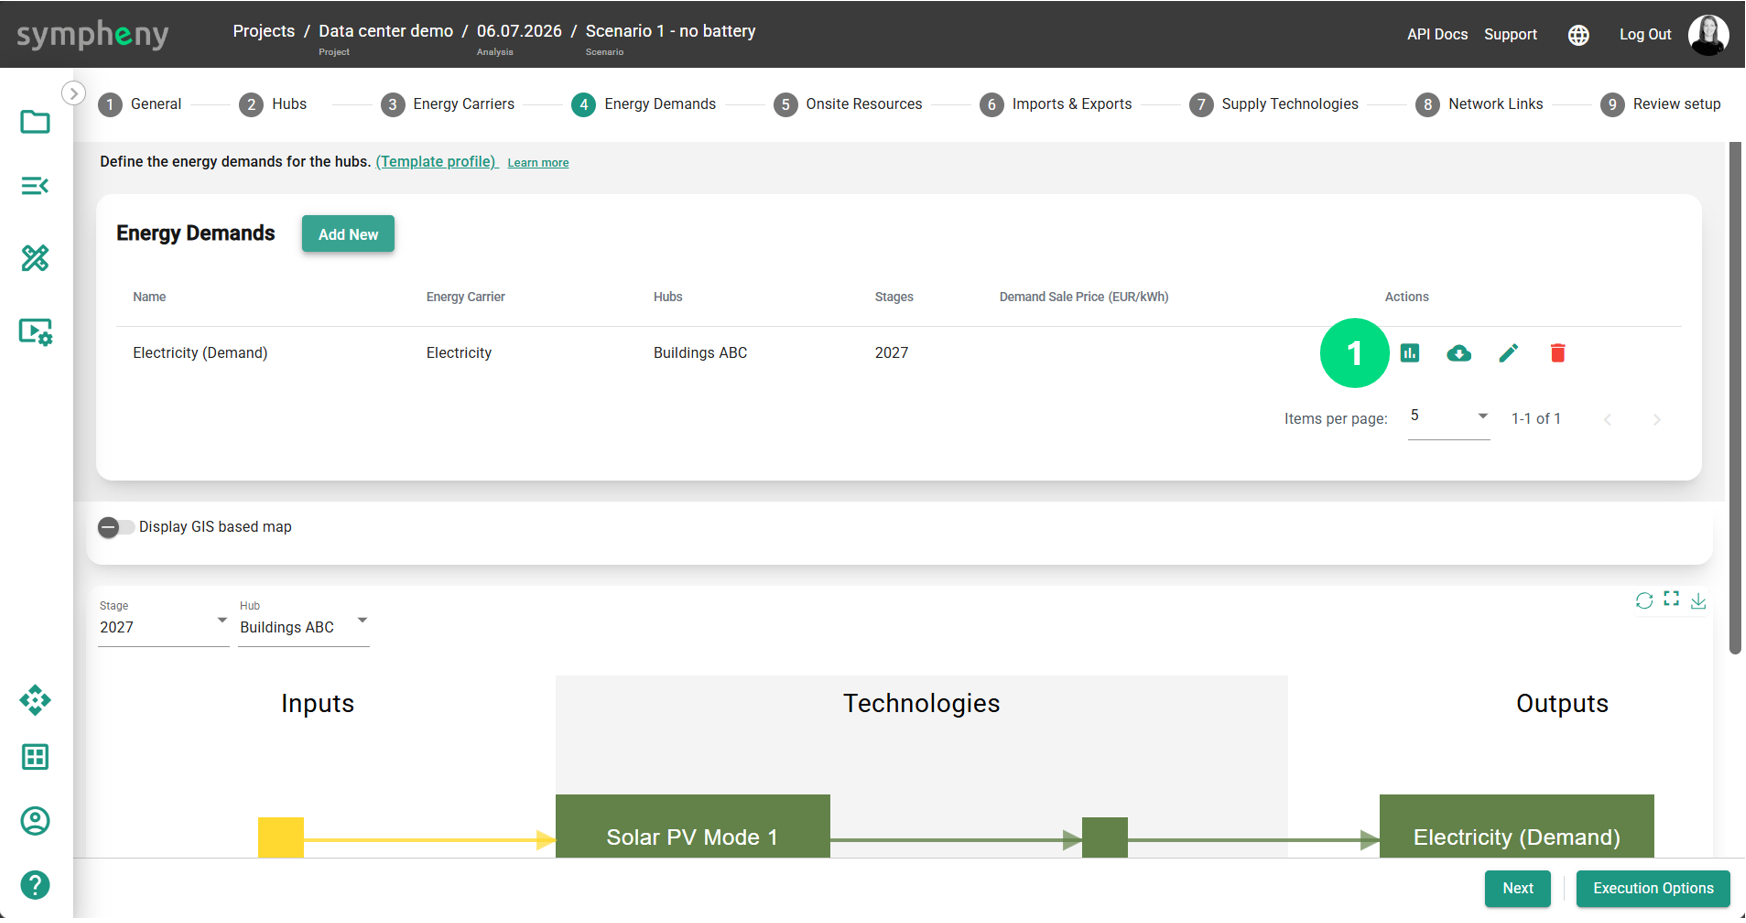Open the user account icon in sidebar
Screen dimensions: 1746x923
(35, 822)
